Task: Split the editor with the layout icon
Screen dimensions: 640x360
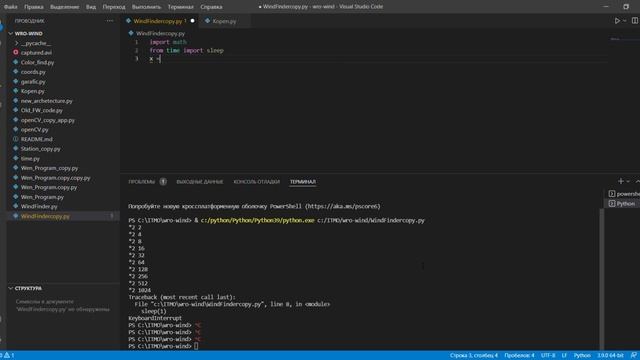Action: point(635,21)
